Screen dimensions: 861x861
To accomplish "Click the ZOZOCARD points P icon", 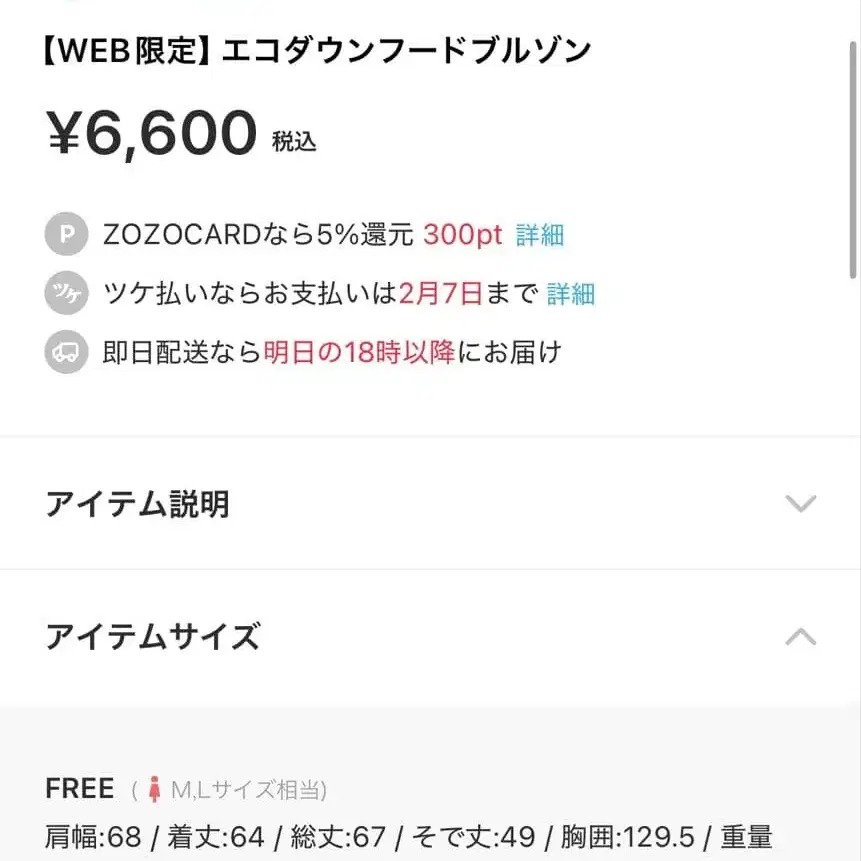I will (x=65, y=235).
